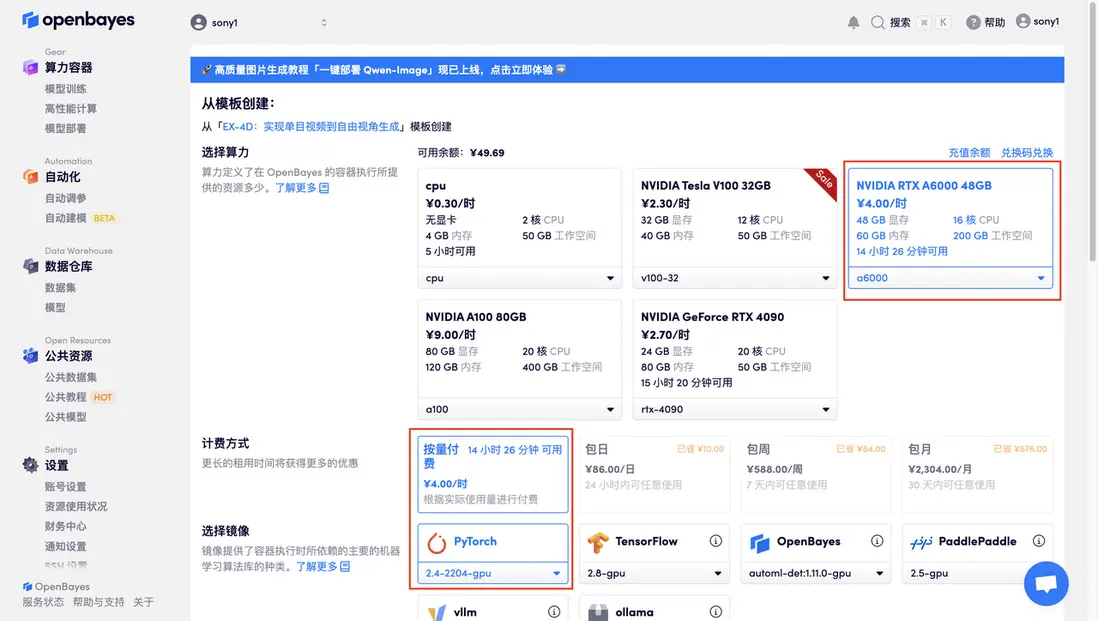Click the OpenBayes logo
This screenshot has height=621, width=1098.
tap(78, 20)
